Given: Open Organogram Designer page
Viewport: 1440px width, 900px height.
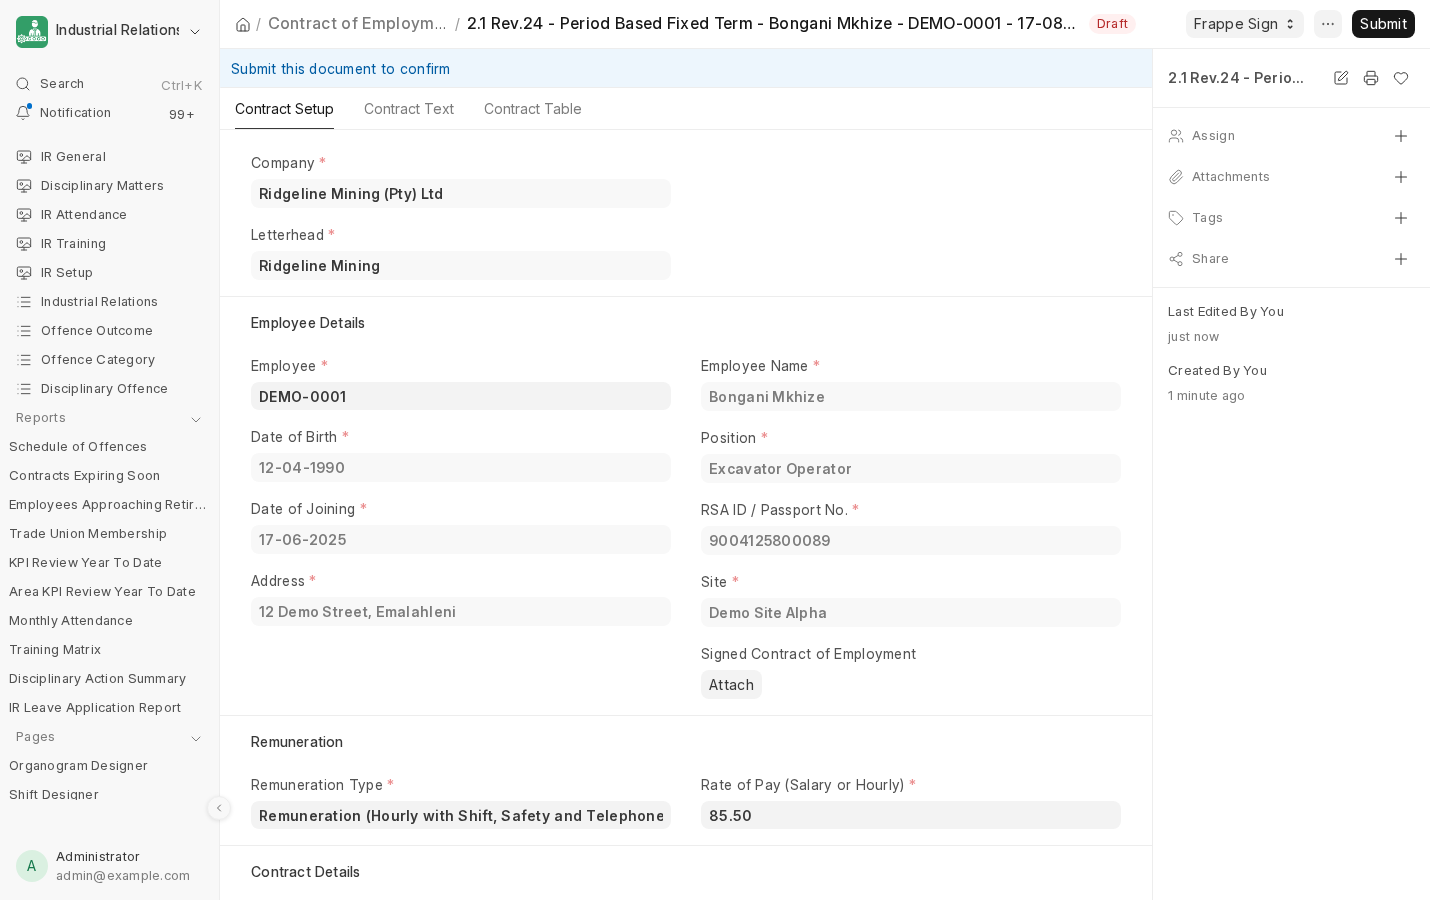Looking at the screenshot, I should (78, 766).
